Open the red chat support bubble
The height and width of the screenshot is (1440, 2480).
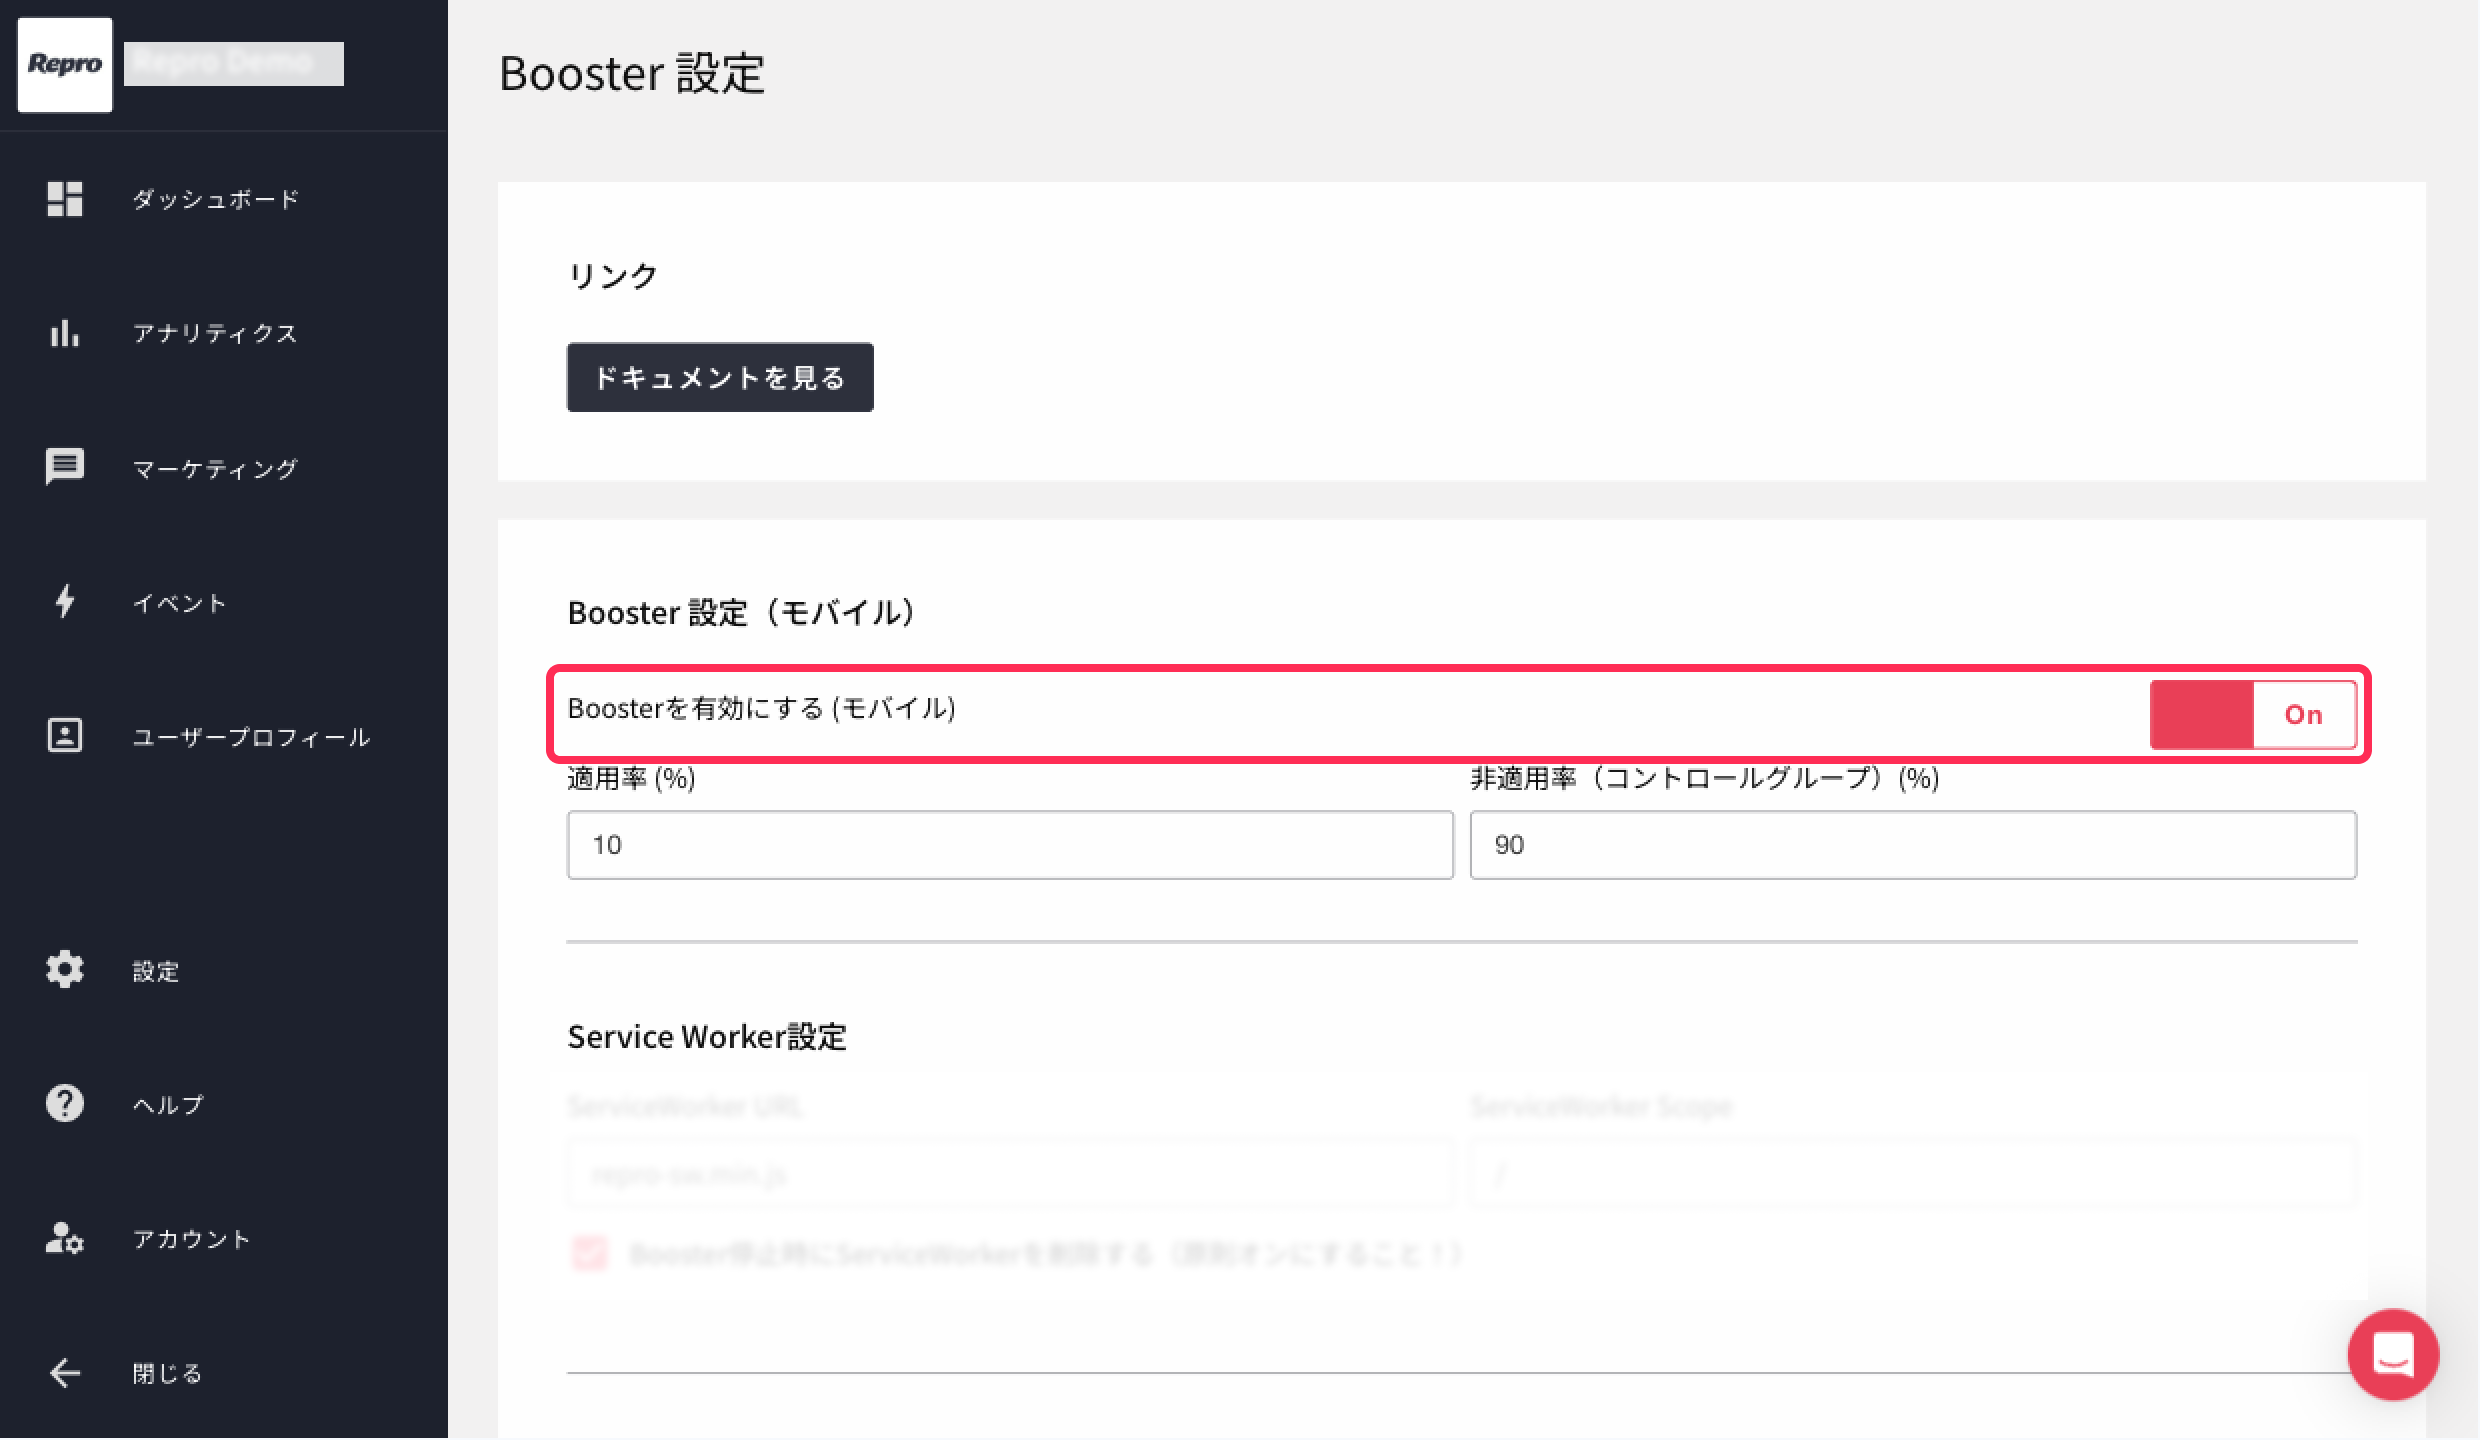pyautogui.click(x=2392, y=1354)
